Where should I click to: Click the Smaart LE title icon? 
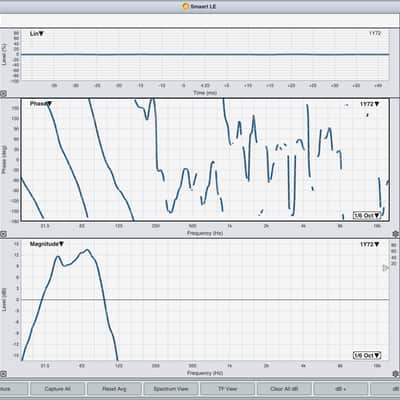tap(186, 6)
